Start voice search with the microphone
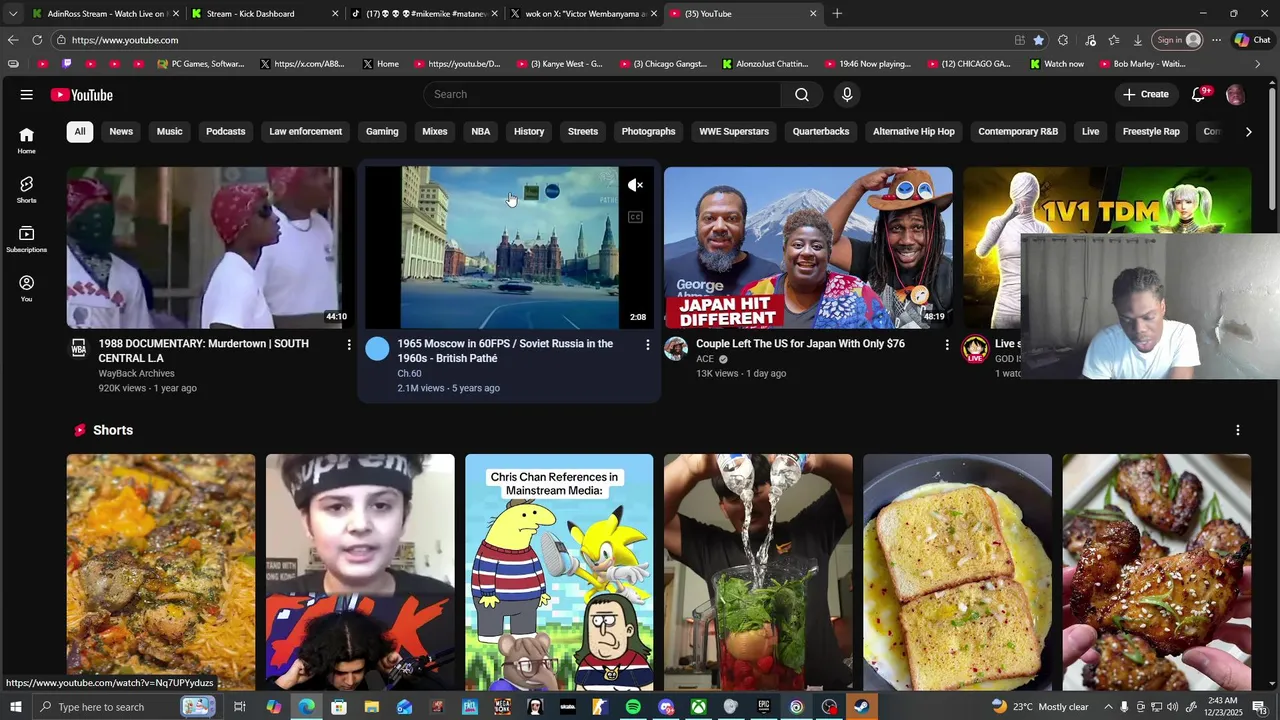Screen dimensions: 1280x720 (847, 94)
